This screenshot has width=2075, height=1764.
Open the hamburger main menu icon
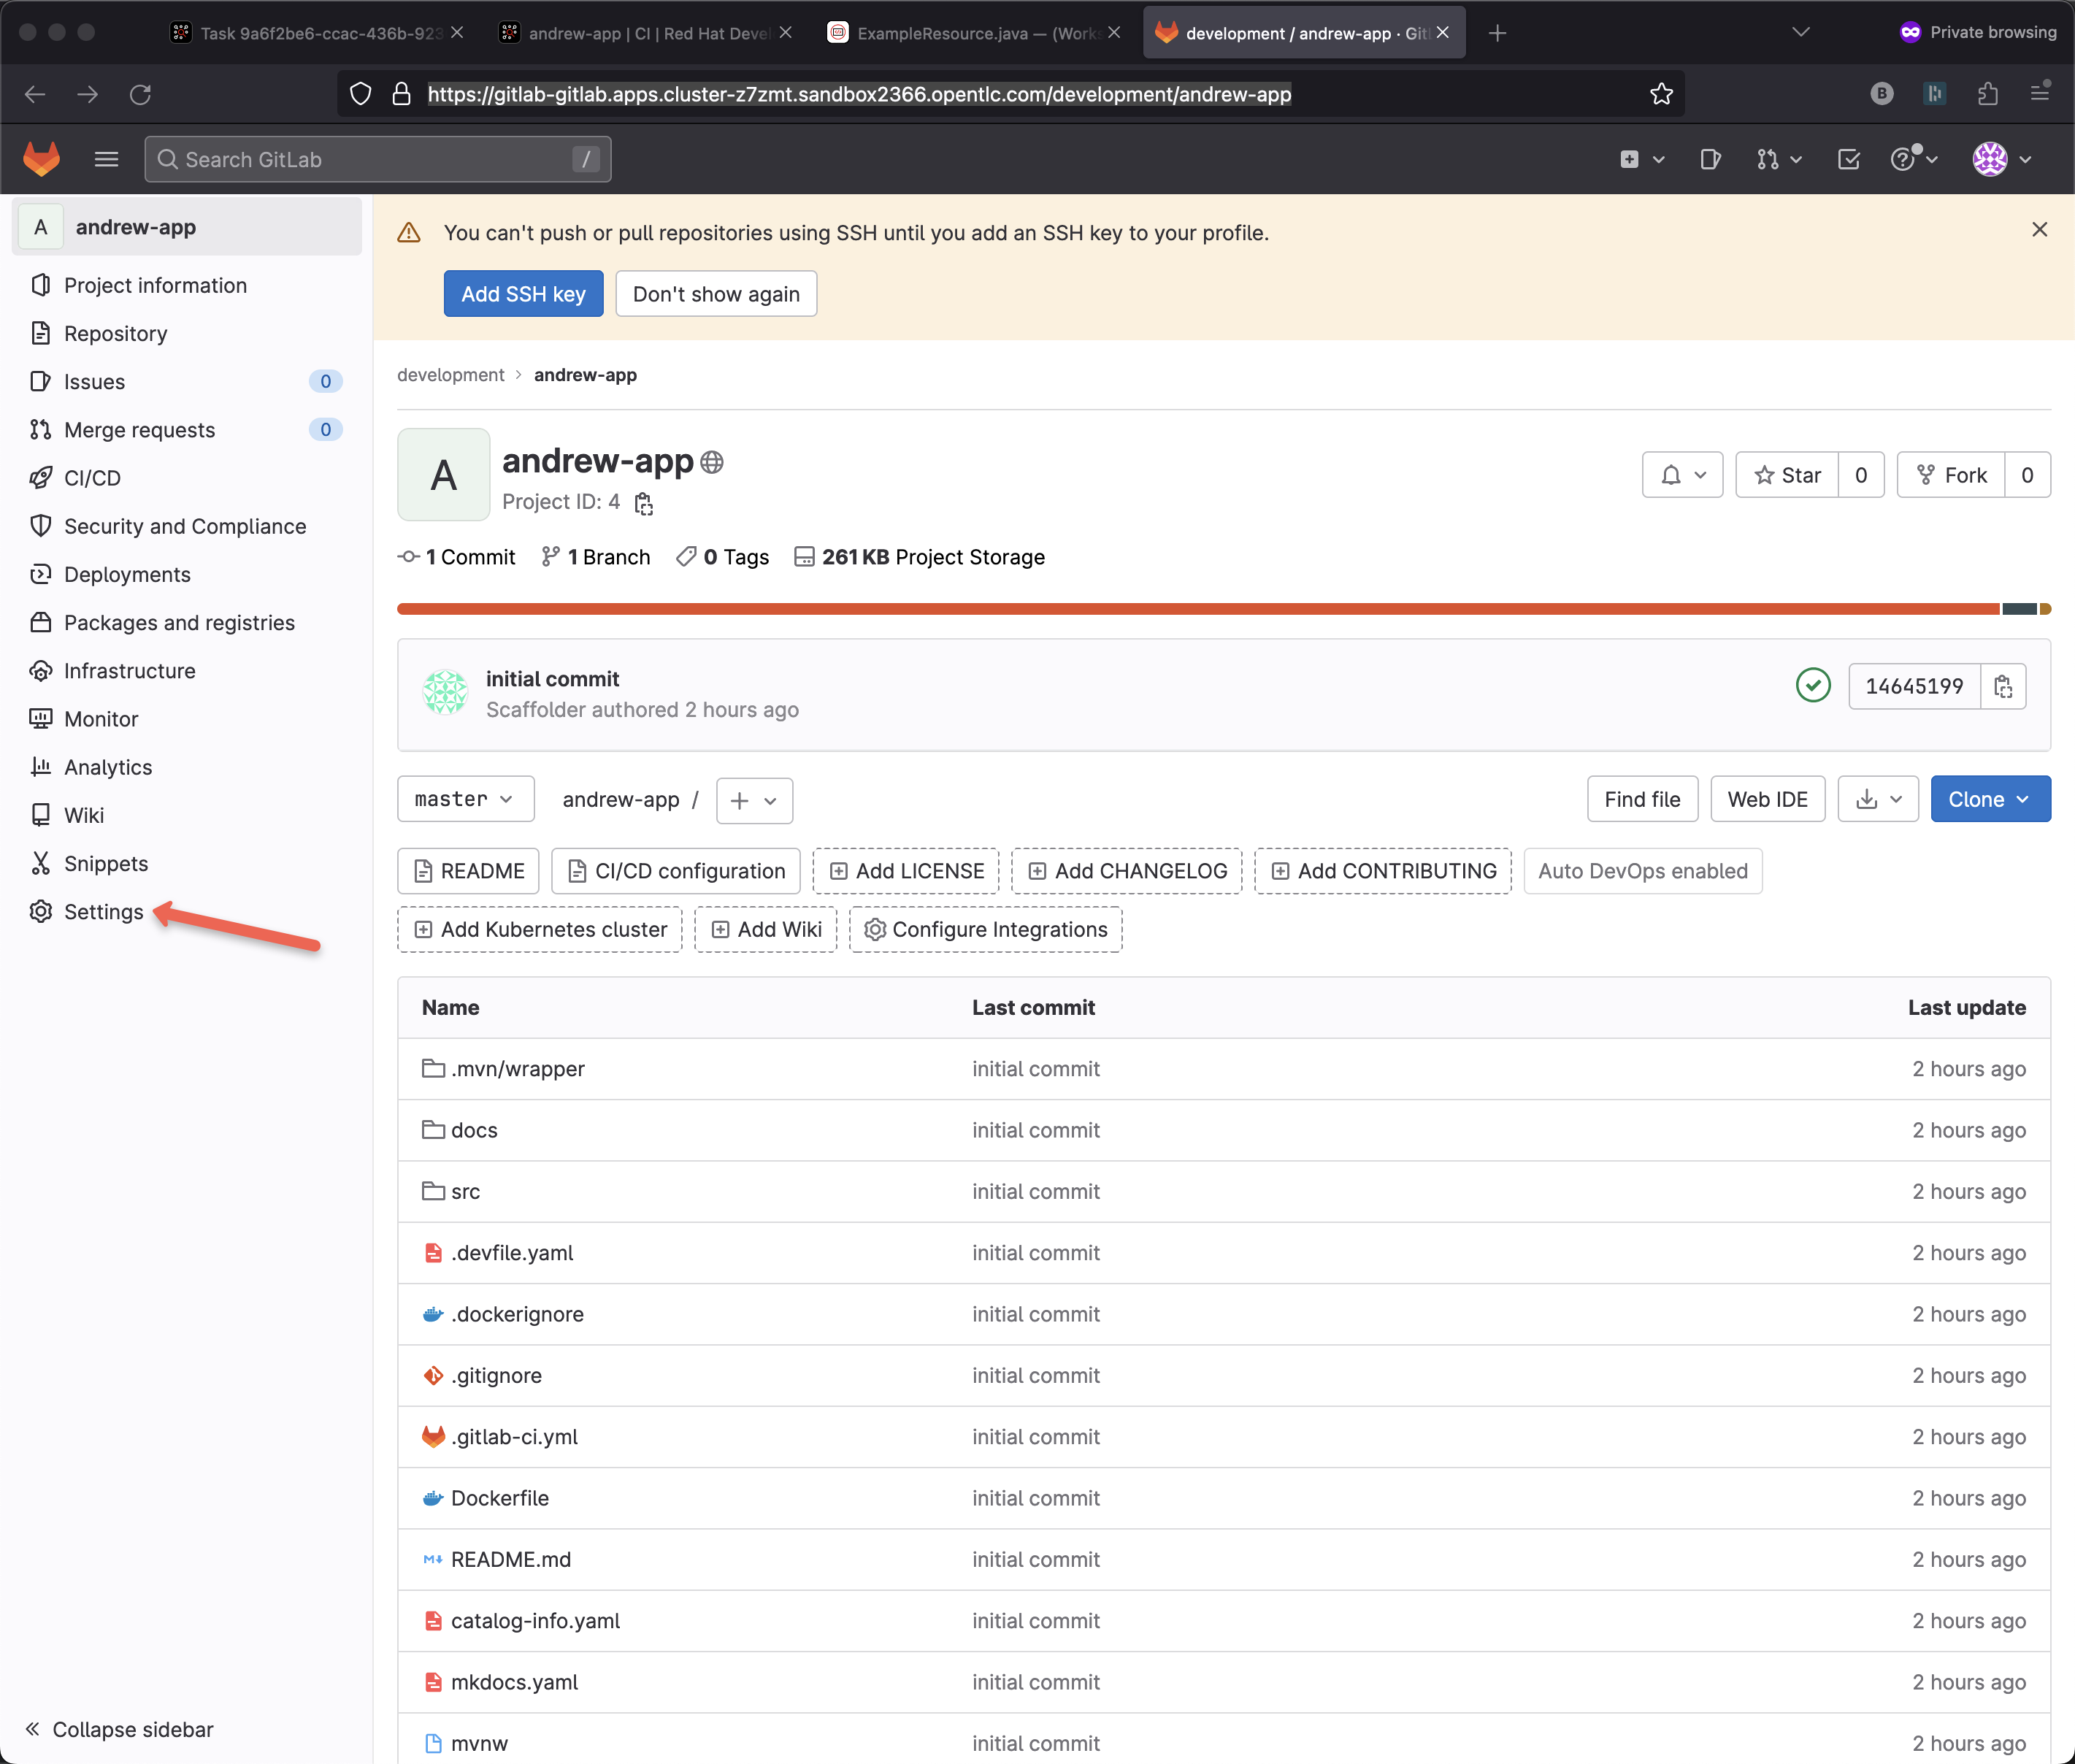tap(106, 159)
